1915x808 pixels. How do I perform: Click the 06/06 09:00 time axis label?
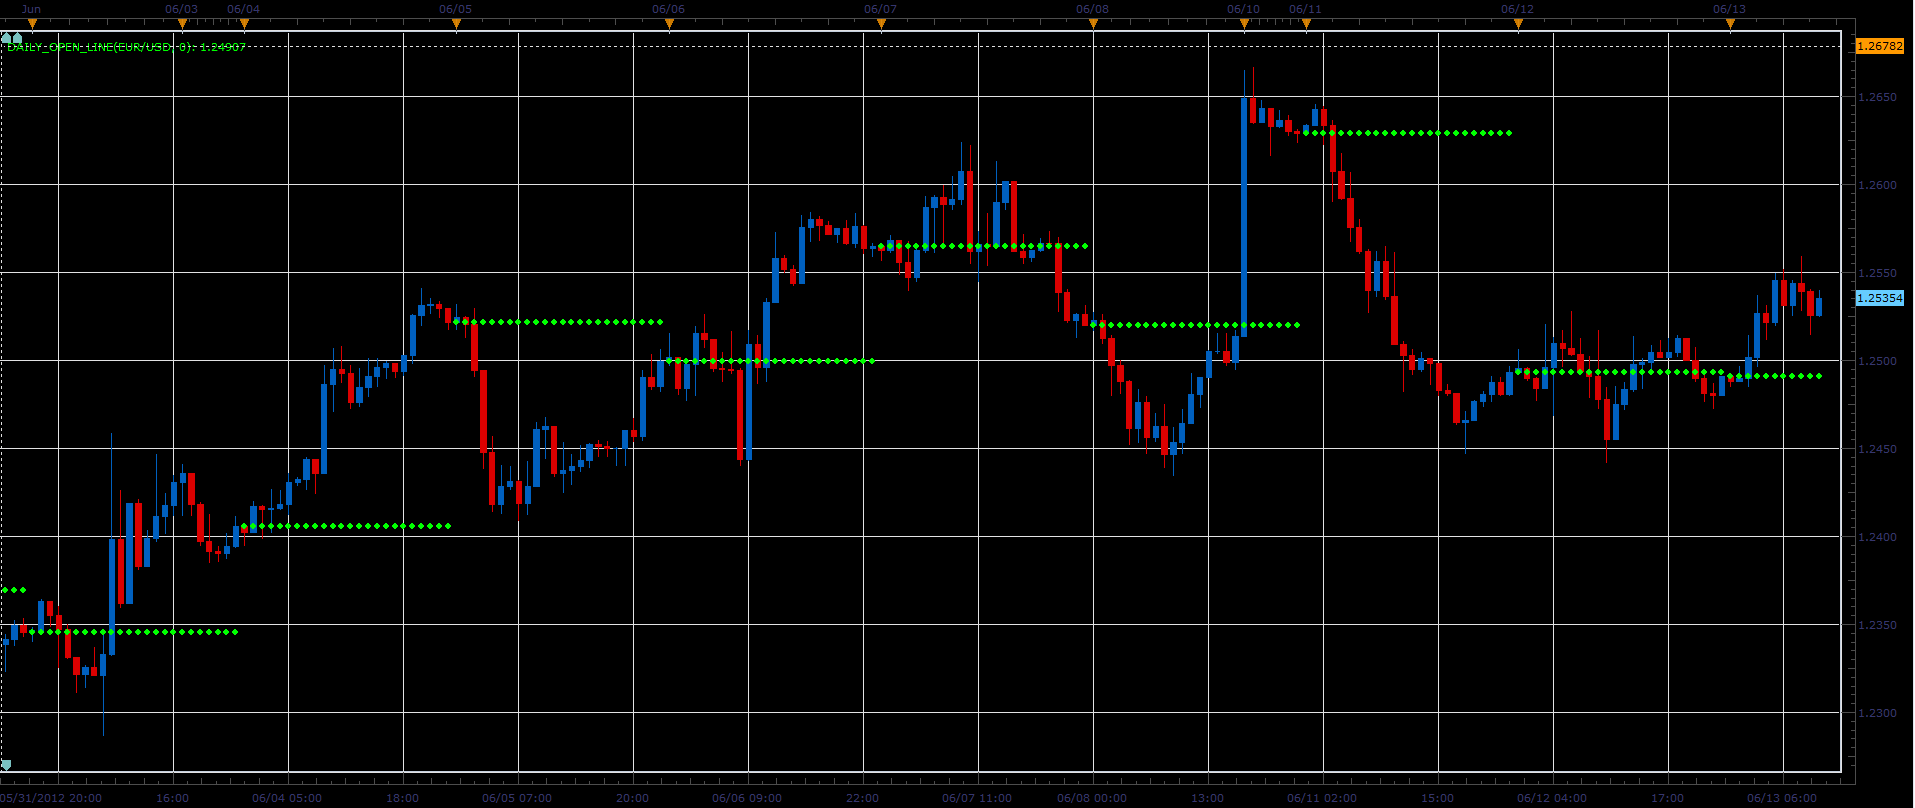[747, 798]
